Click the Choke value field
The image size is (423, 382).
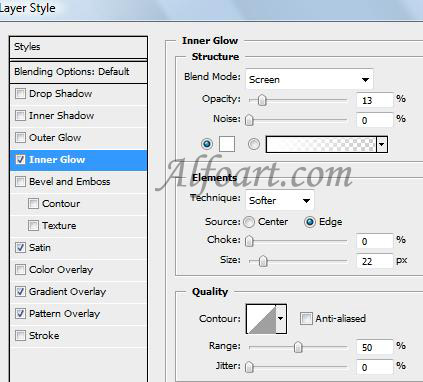click(375, 241)
